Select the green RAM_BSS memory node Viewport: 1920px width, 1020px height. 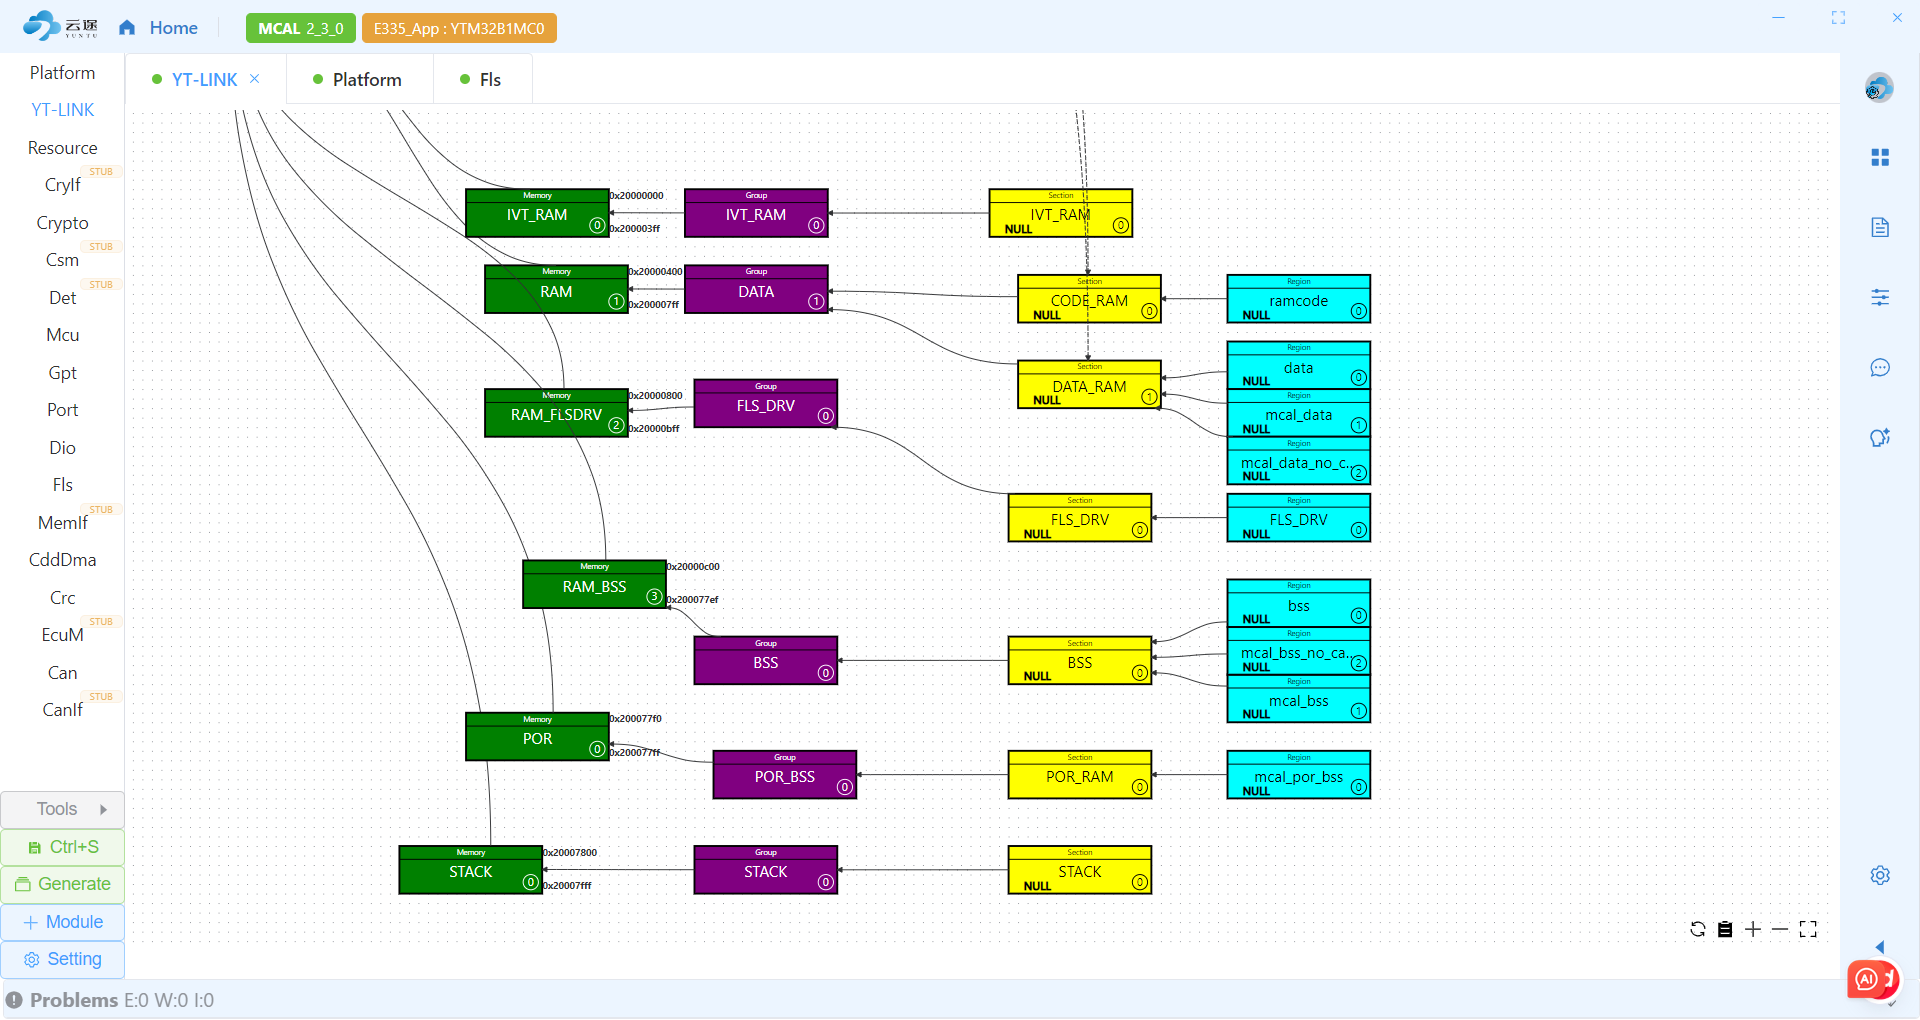[x=594, y=584]
